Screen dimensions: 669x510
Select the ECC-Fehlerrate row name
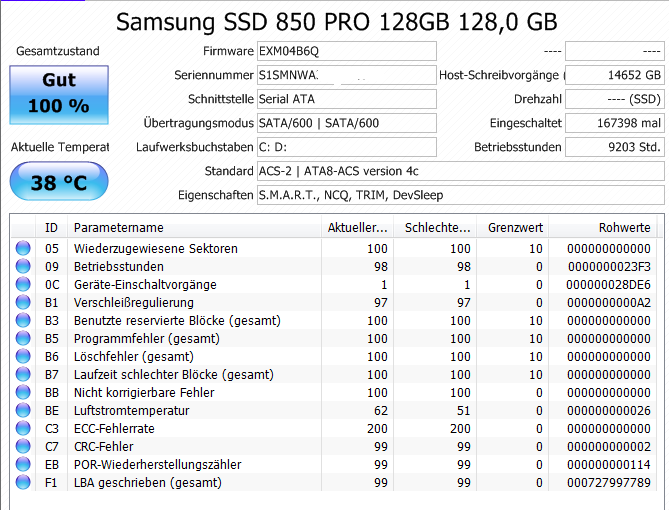point(114,428)
